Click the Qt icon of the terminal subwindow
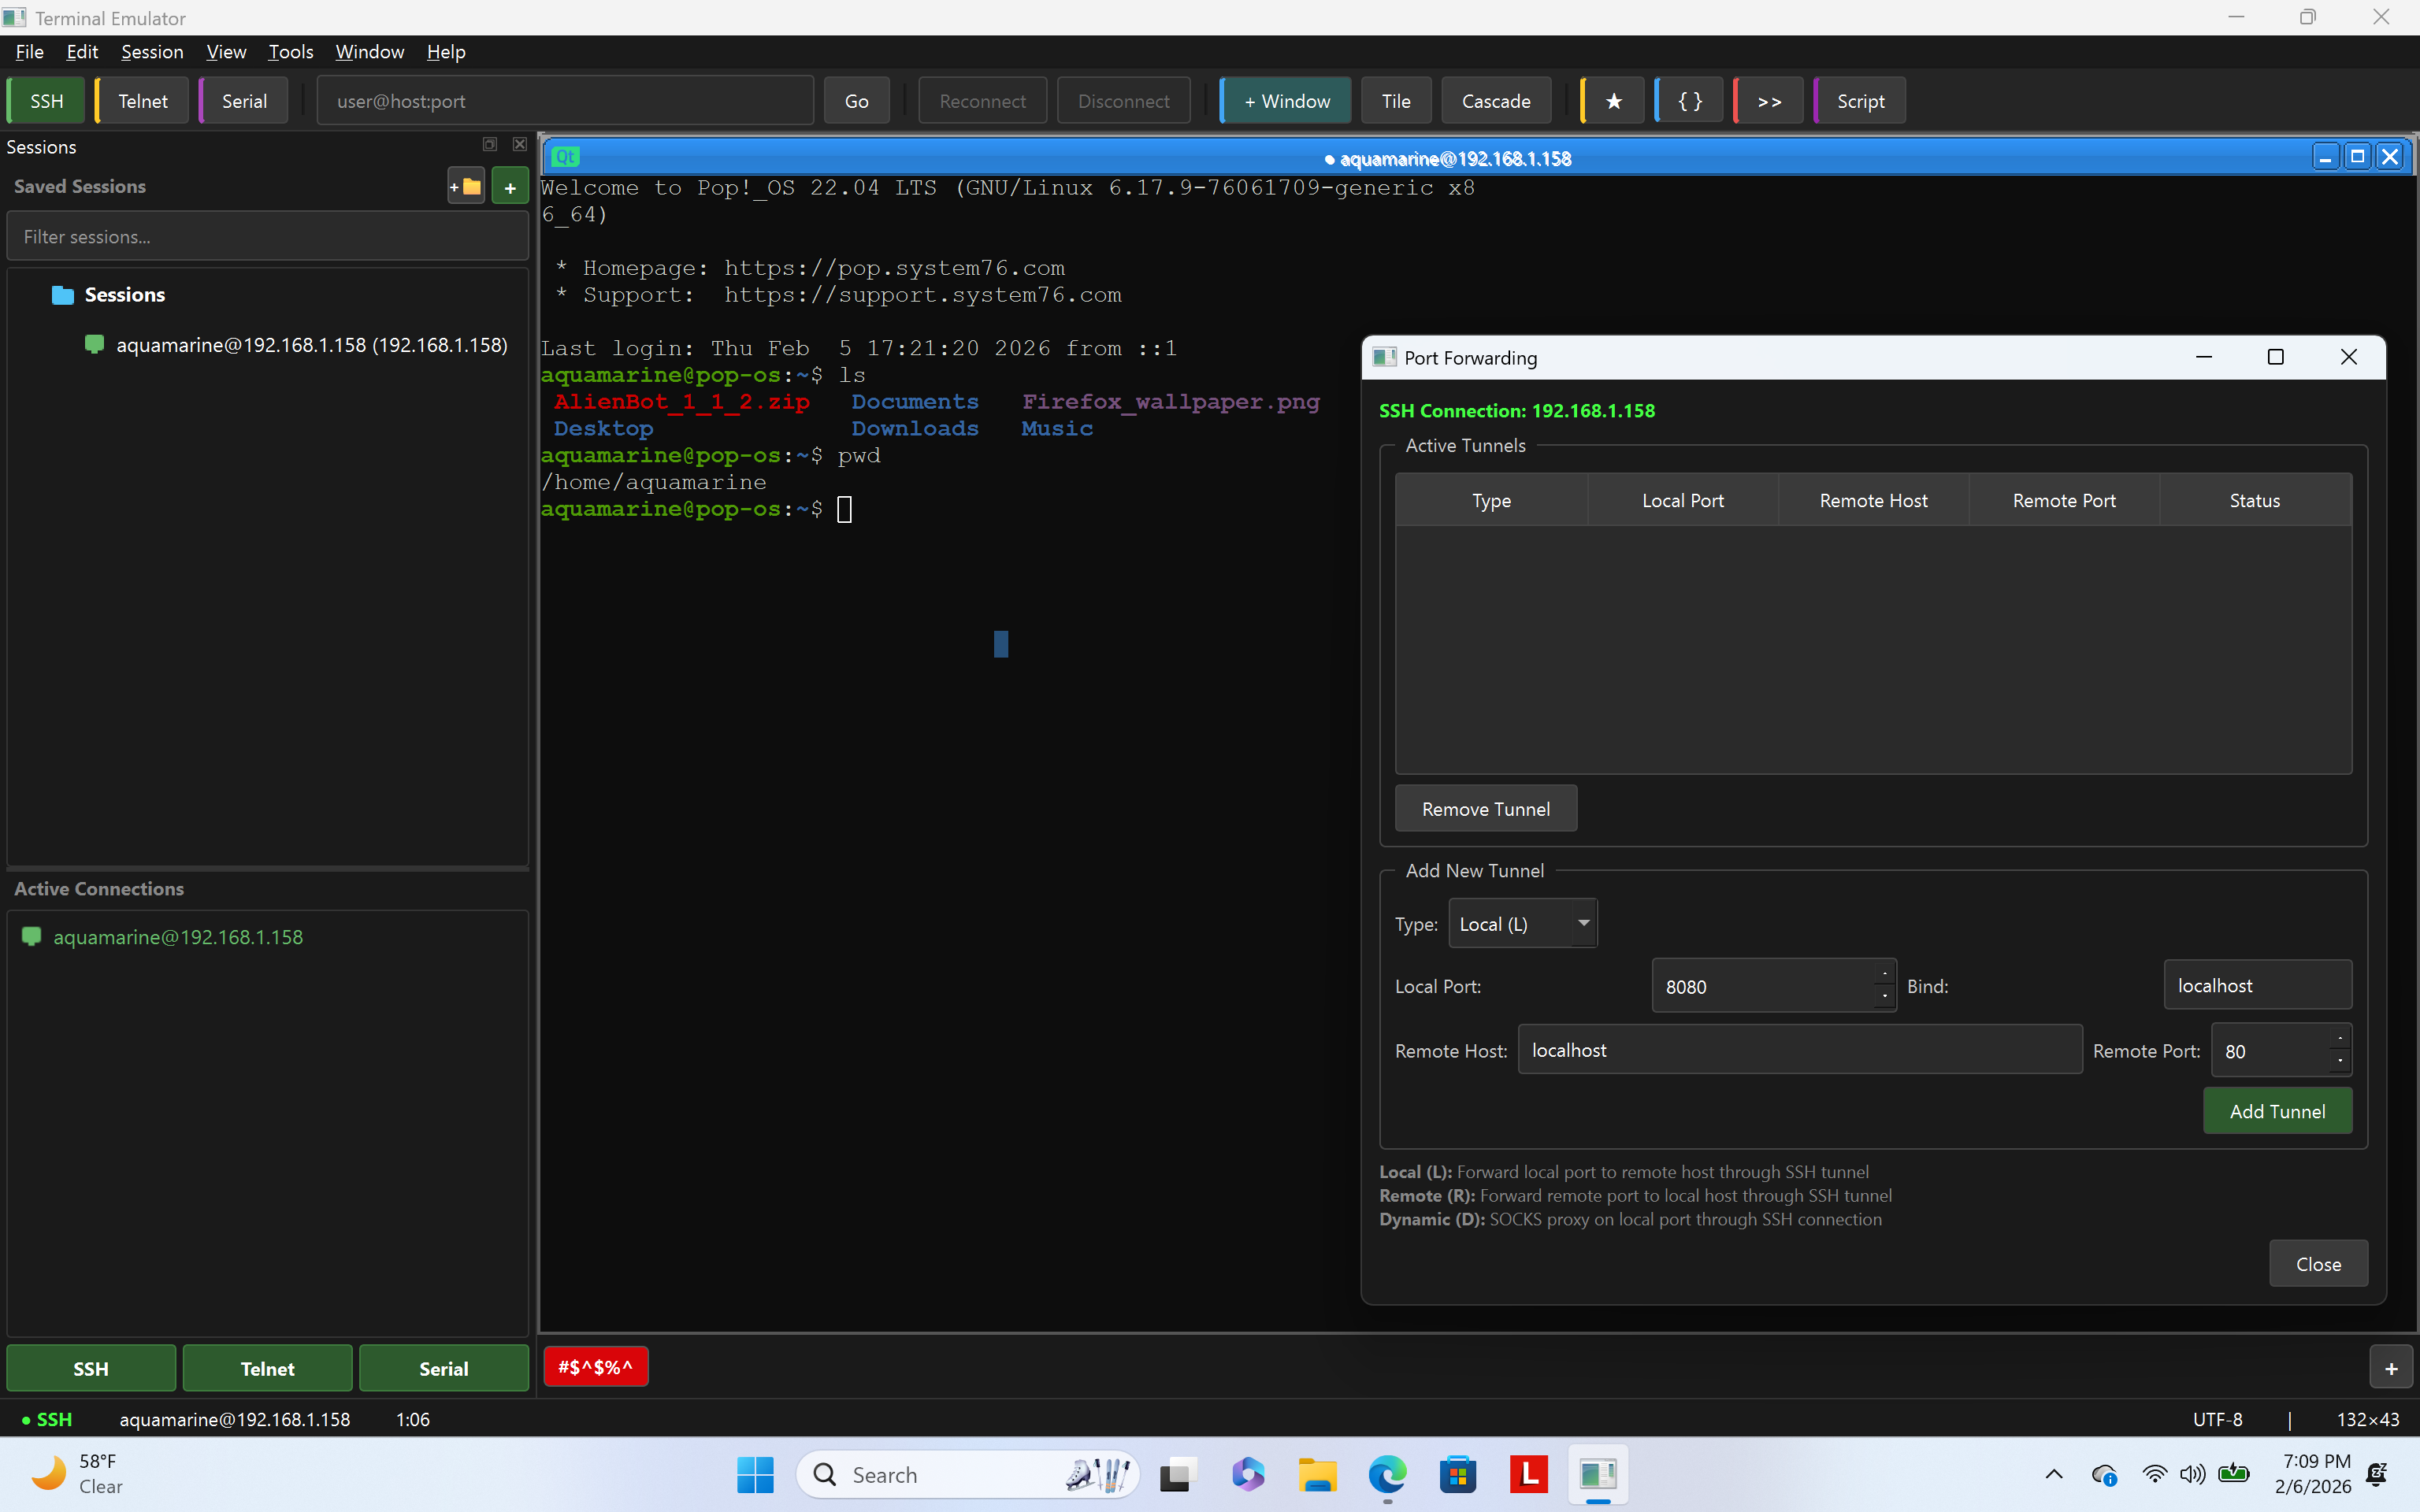Image resolution: width=2420 pixels, height=1512 pixels. 565,157
